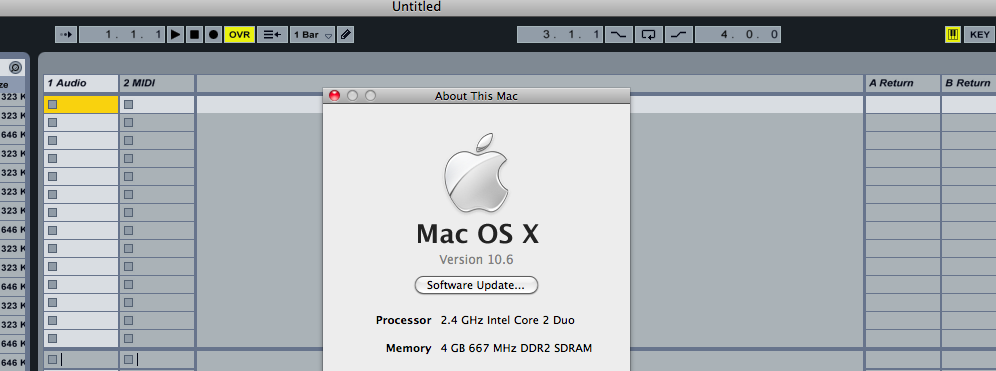Click the bottom clip slot of 1 Audio track
The width and height of the screenshot is (996, 371).
click(81, 338)
